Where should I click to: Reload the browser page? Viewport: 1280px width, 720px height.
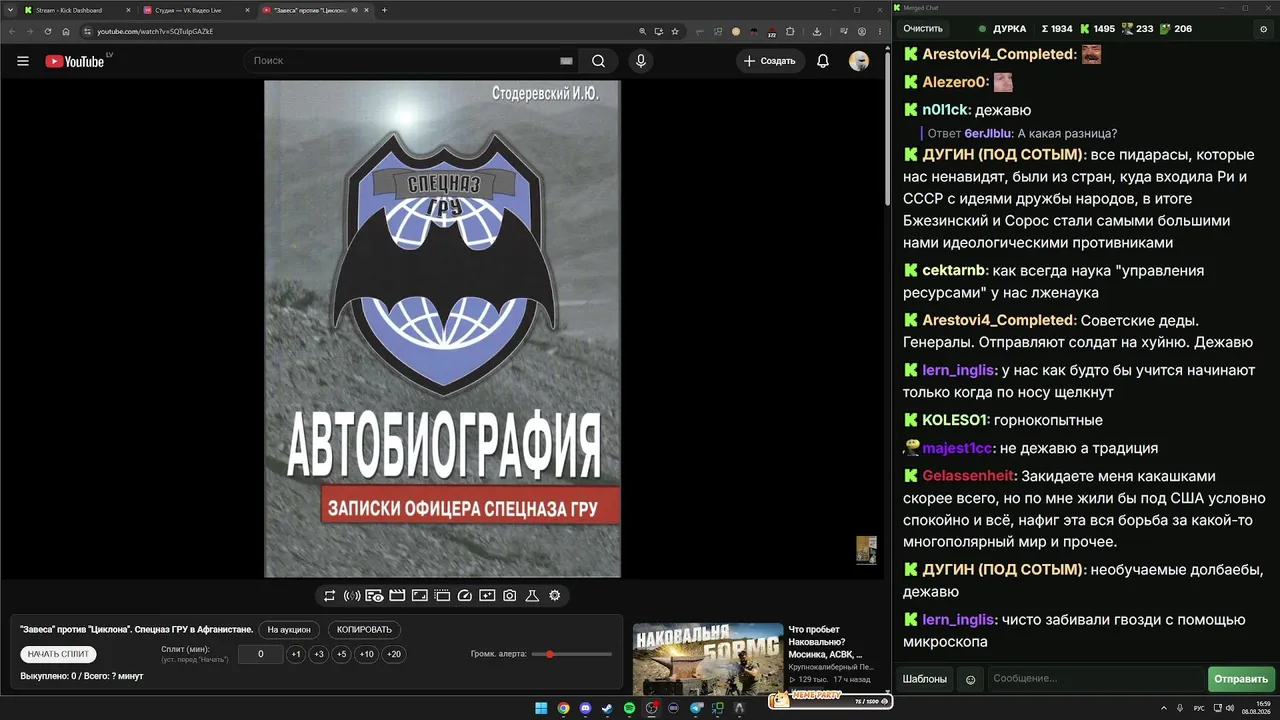pos(47,31)
